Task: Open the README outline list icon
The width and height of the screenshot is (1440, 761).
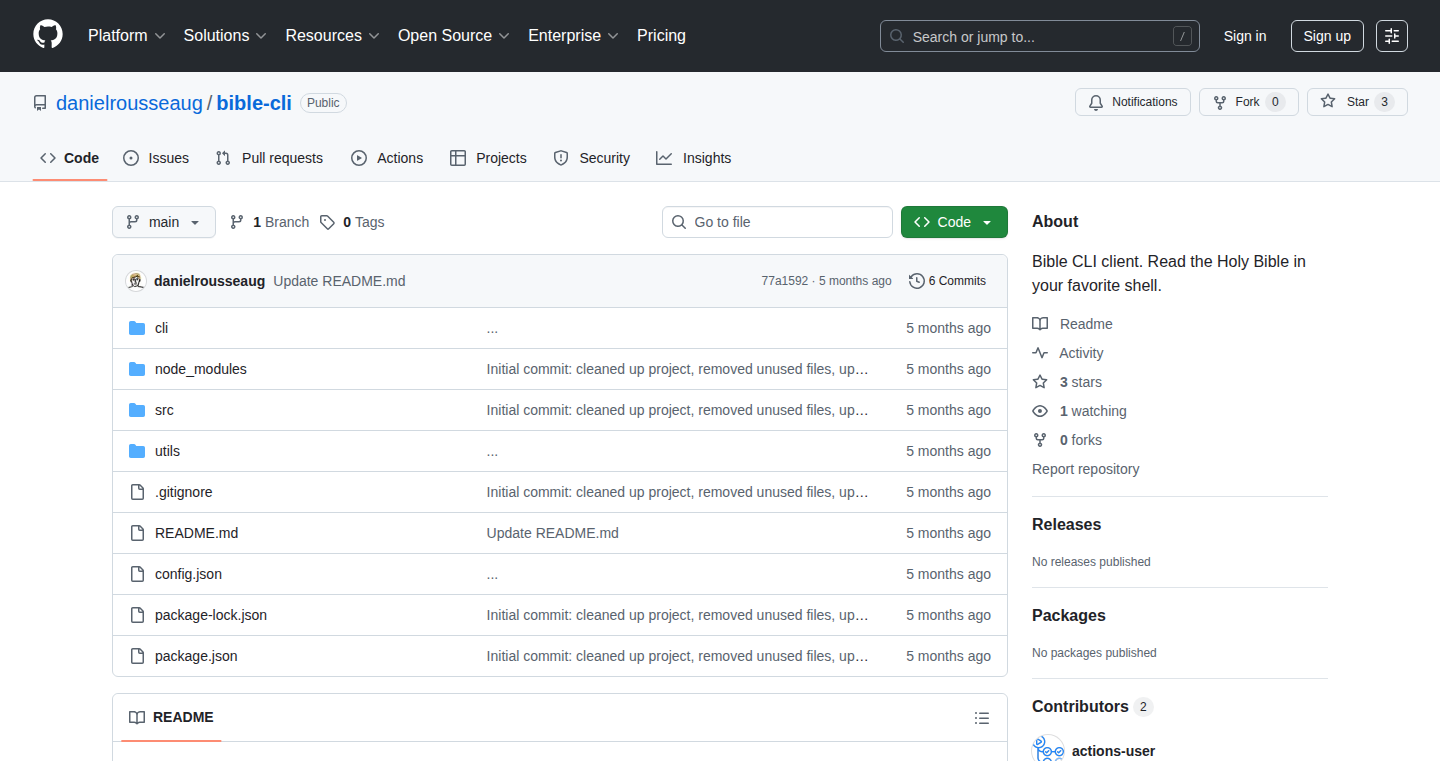Action: point(982,718)
